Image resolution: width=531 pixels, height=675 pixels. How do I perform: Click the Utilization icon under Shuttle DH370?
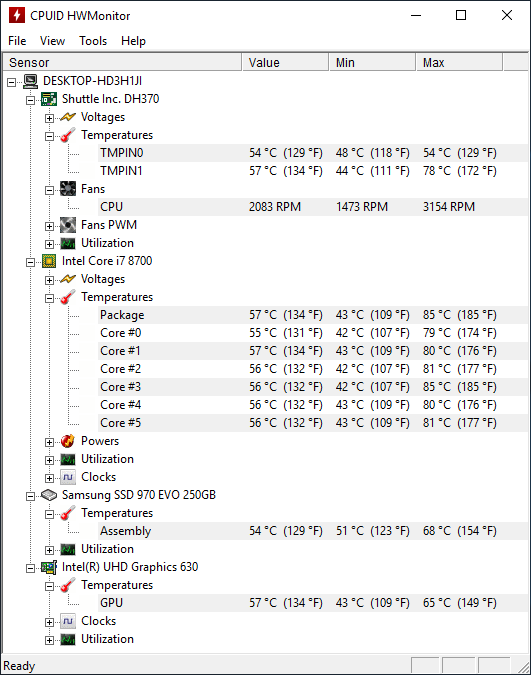pos(68,243)
